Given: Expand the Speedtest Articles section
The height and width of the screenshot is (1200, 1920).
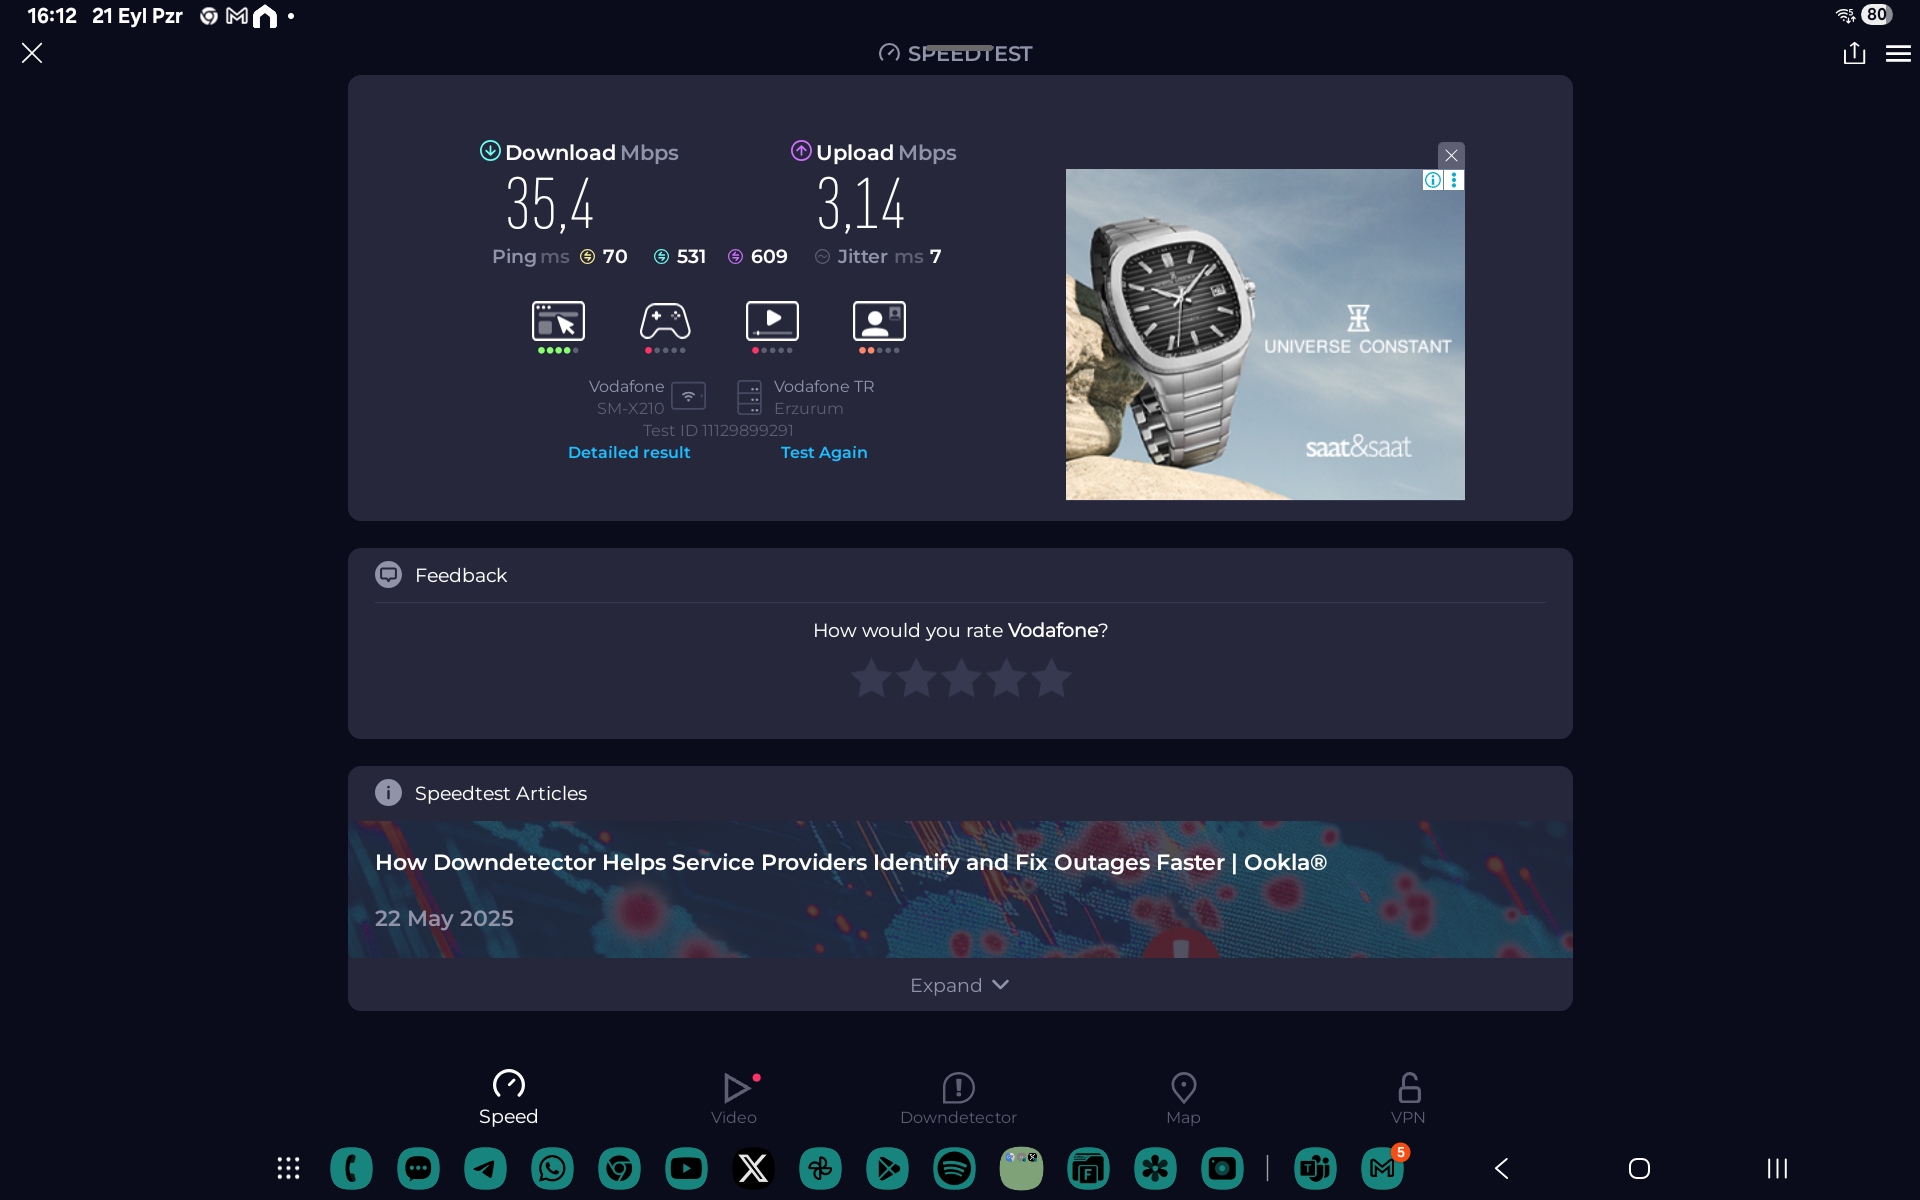Looking at the screenshot, I should [959, 985].
